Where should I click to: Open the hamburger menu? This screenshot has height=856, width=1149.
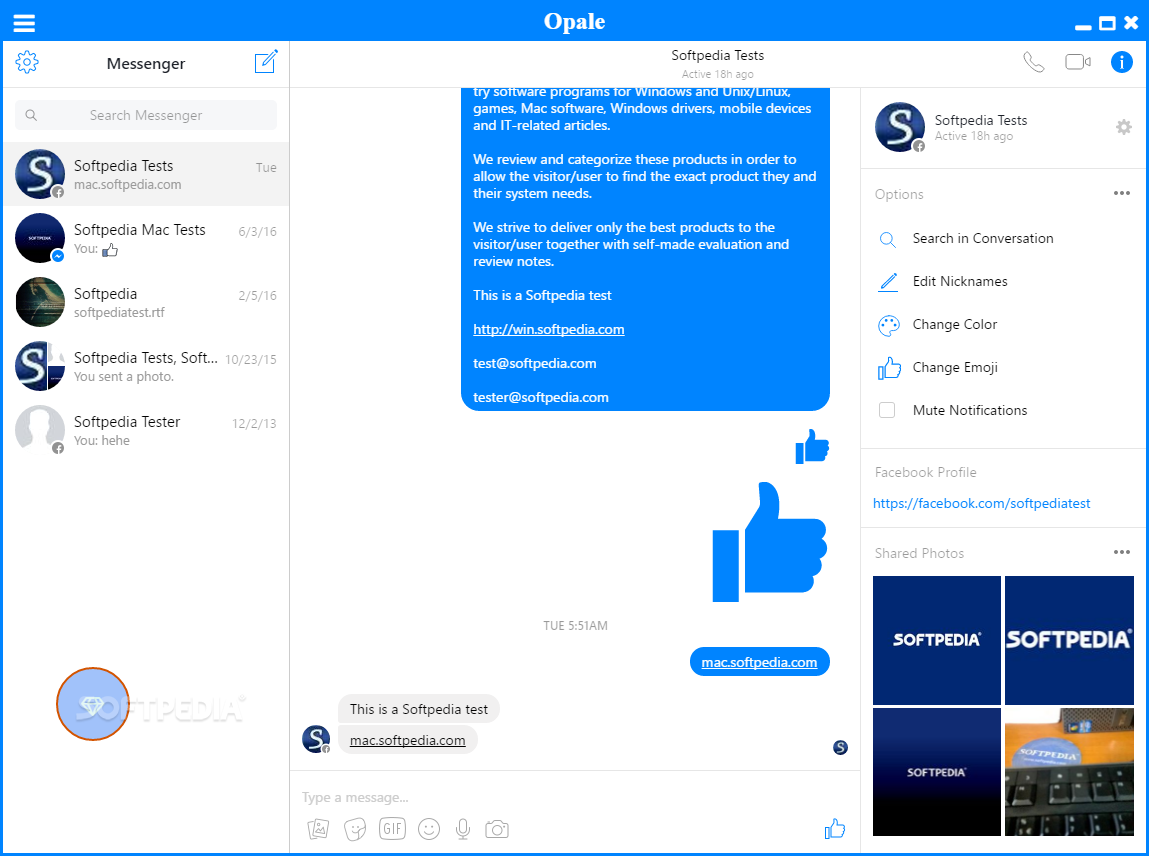point(24,23)
